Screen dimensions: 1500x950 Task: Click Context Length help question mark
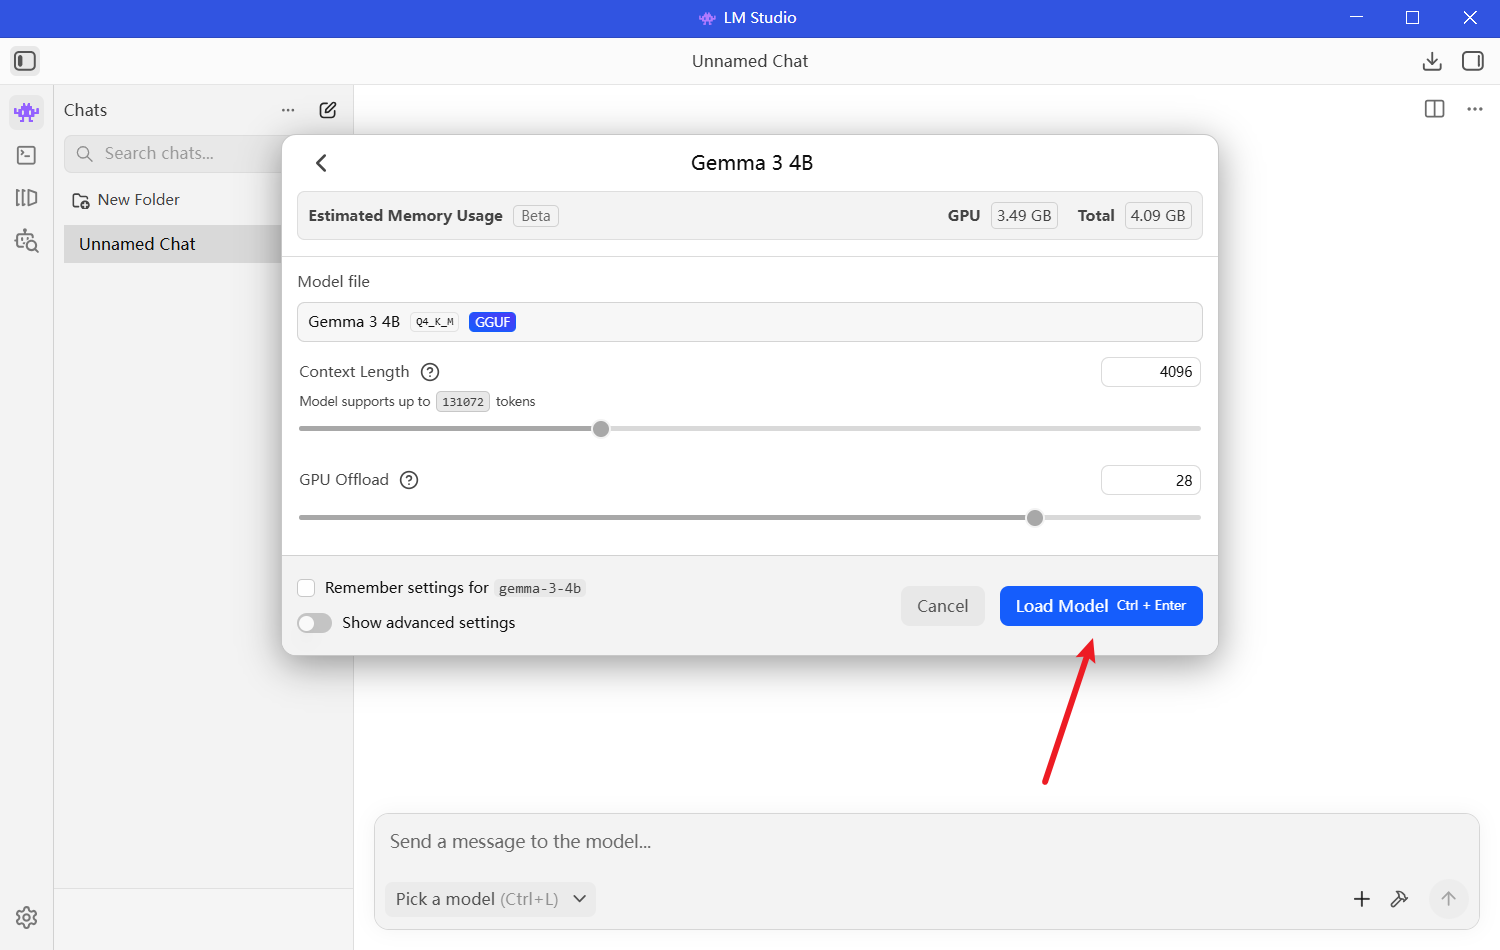tap(430, 372)
